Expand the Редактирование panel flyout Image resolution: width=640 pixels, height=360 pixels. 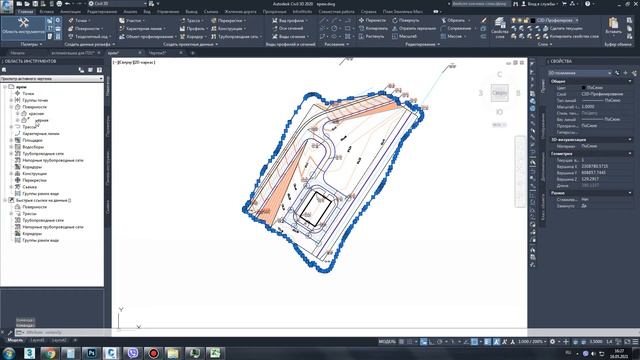coord(422,44)
